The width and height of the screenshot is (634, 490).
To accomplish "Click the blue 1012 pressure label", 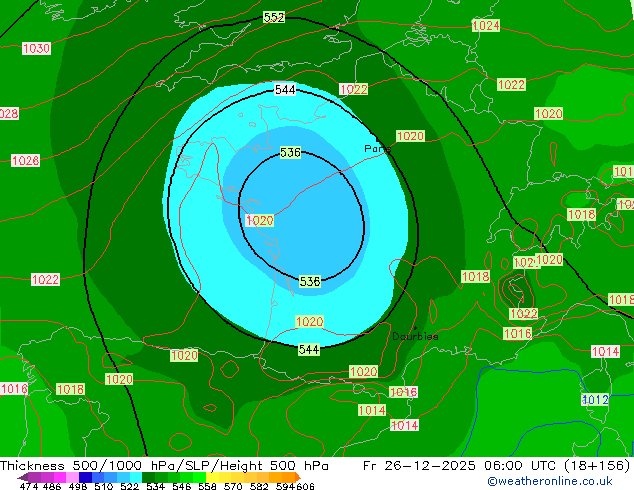I will click(595, 400).
